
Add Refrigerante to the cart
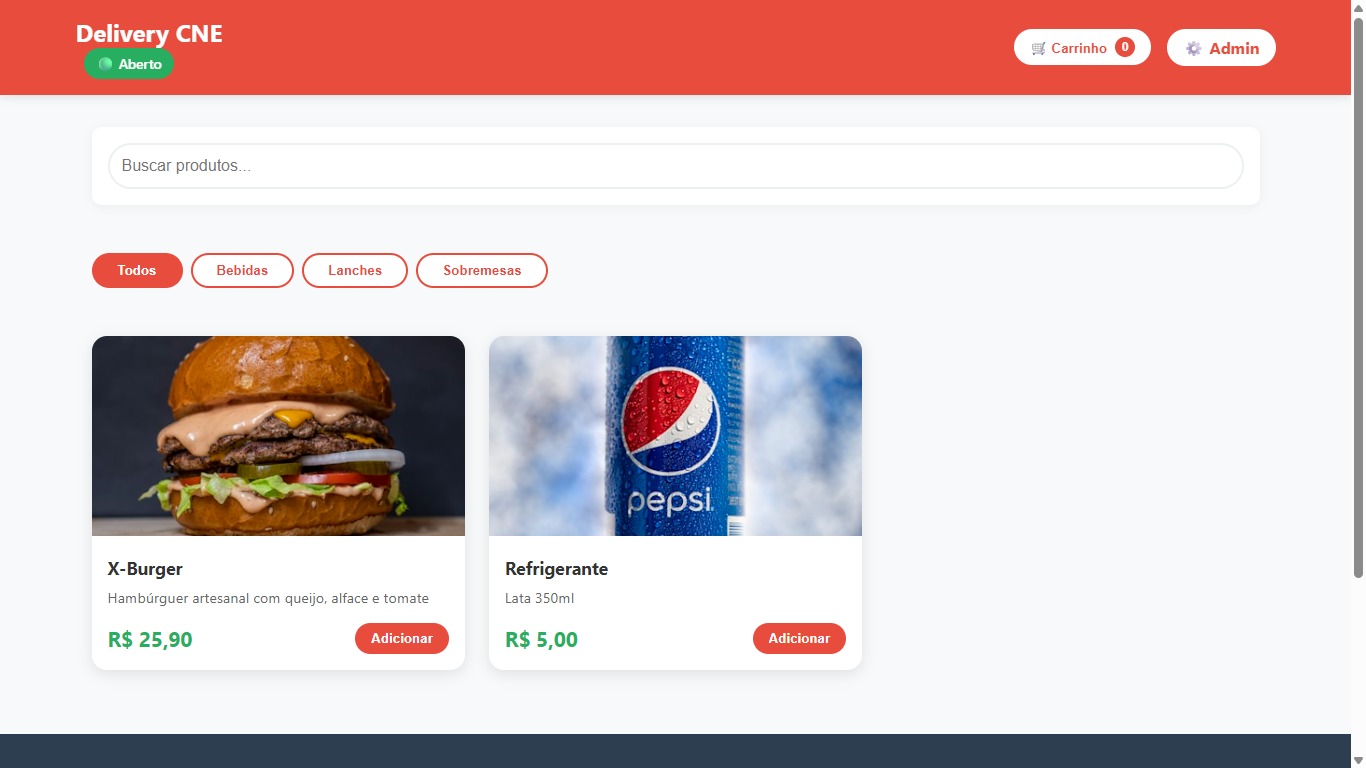click(799, 638)
